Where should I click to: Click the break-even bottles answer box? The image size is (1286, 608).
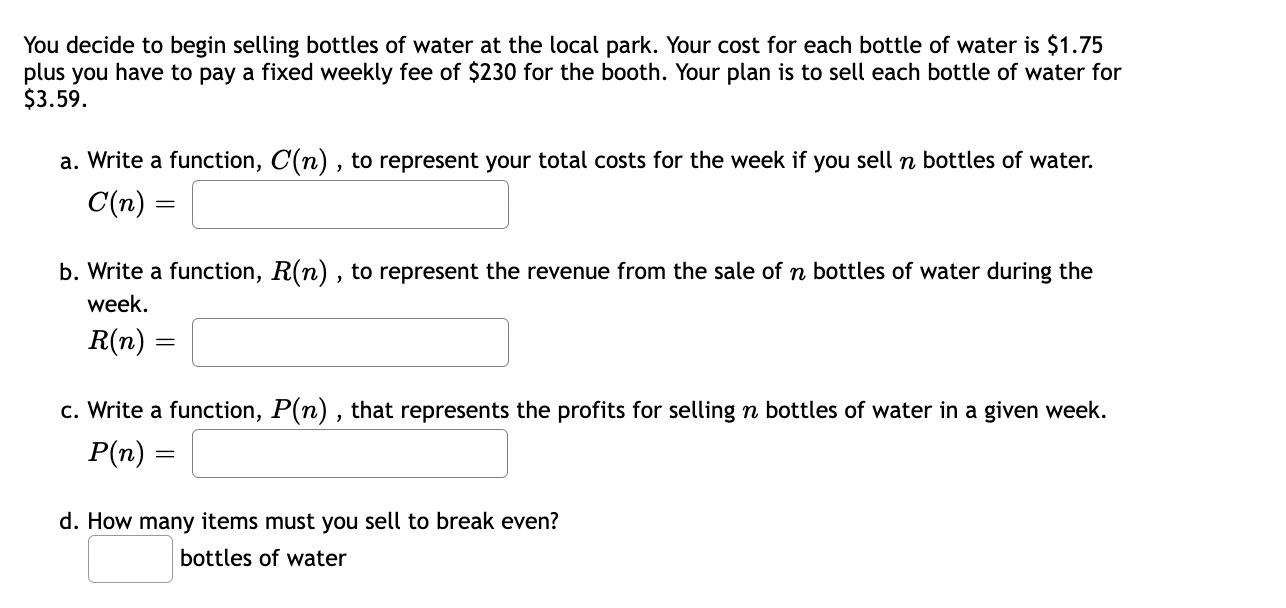pos(130,559)
